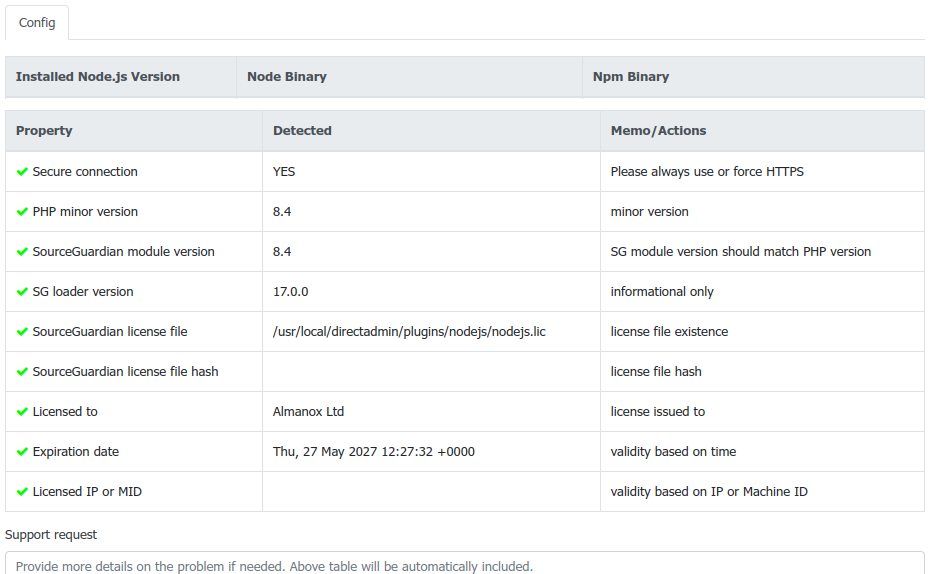The image size is (930, 574).
Task: Click the Npm Binary column header
Action: pos(753,77)
